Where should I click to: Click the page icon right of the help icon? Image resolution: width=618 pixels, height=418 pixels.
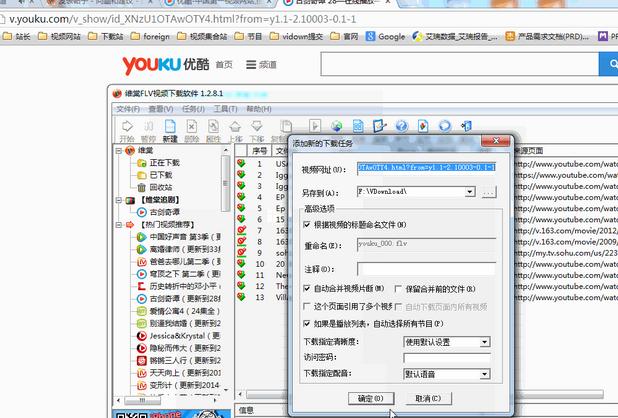423,126
